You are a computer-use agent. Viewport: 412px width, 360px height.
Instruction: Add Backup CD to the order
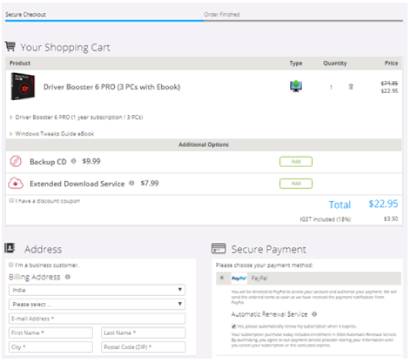296,162
